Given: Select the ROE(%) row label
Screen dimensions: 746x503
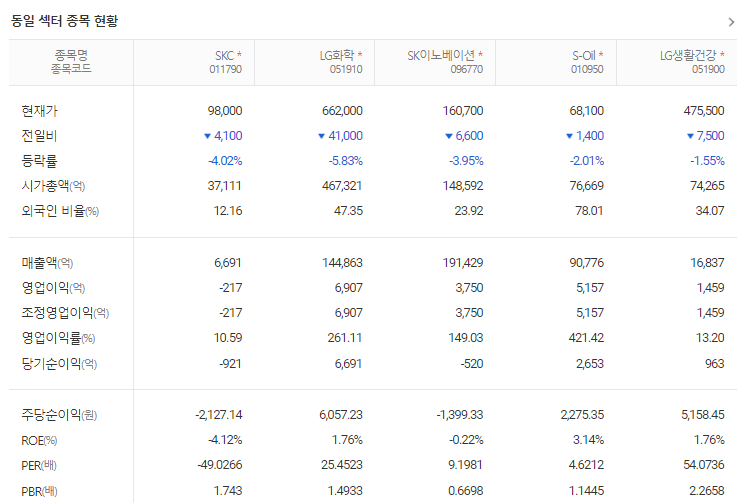Looking at the screenshot, I should pos(39,441).
